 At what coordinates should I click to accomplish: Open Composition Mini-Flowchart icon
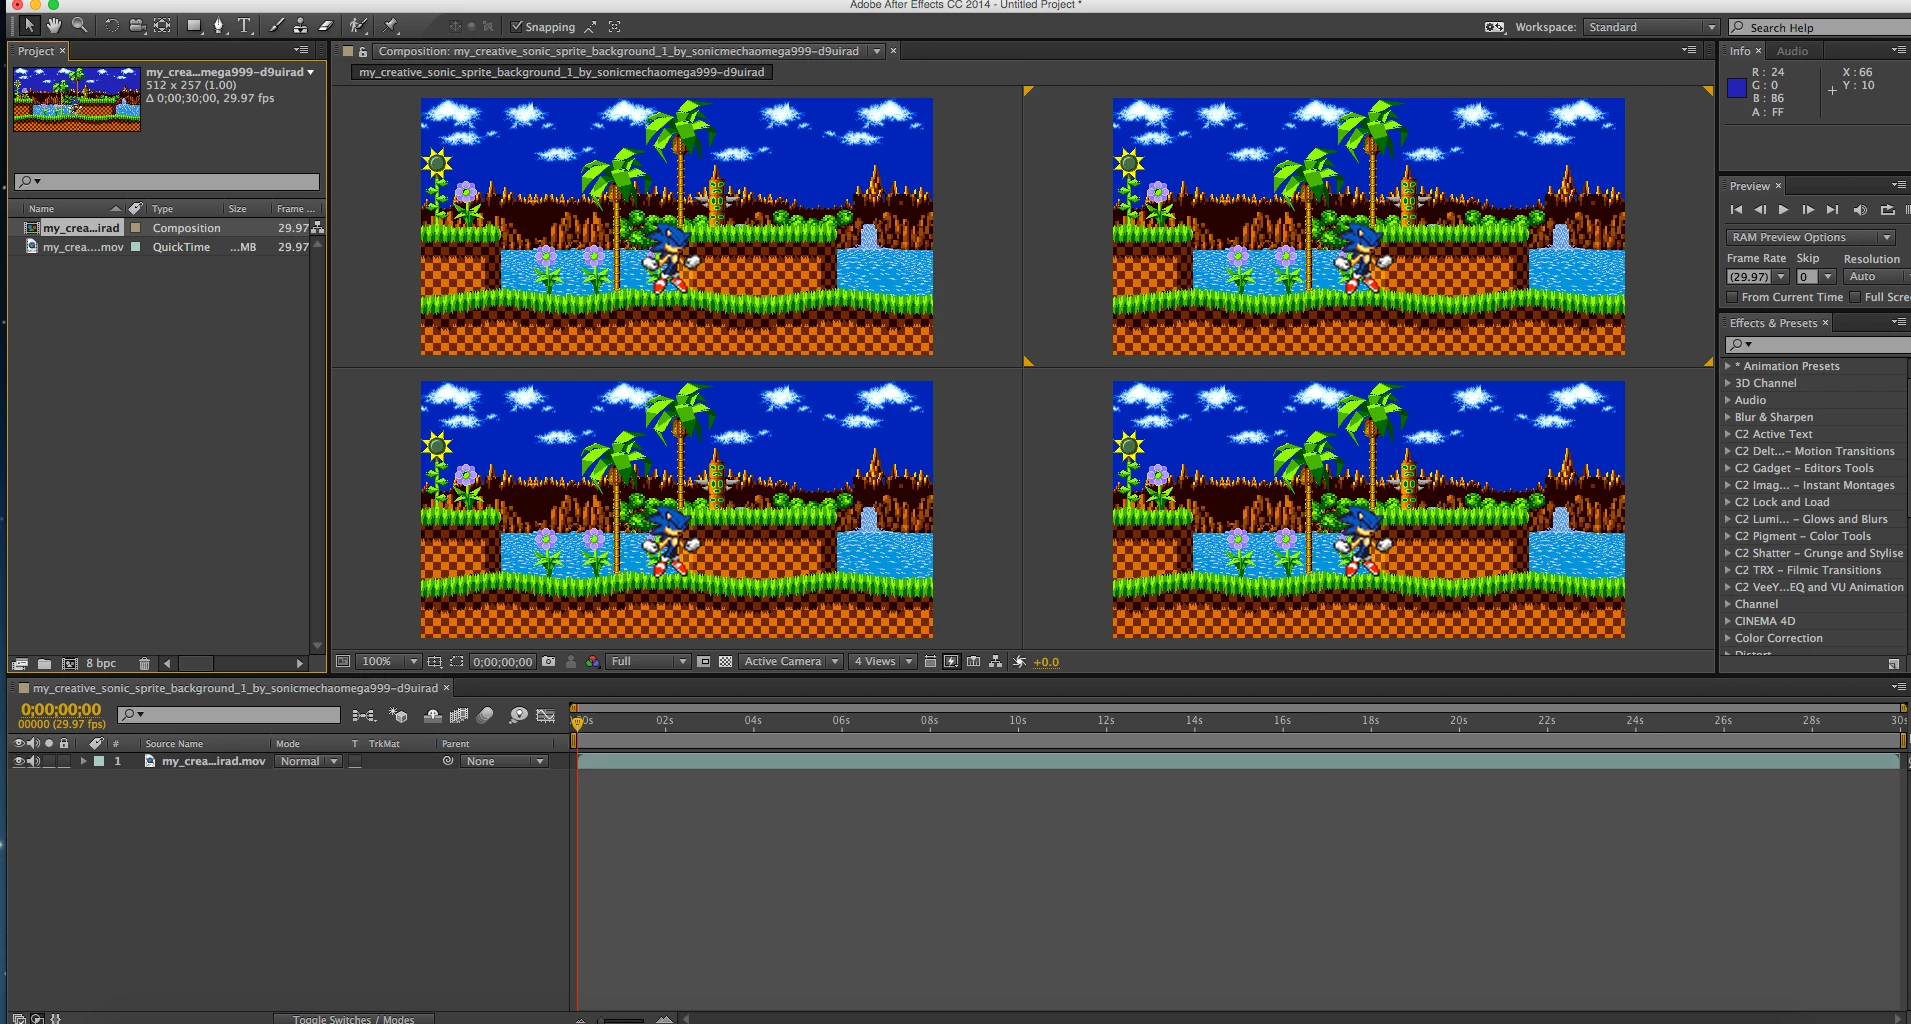pos(364,715)
